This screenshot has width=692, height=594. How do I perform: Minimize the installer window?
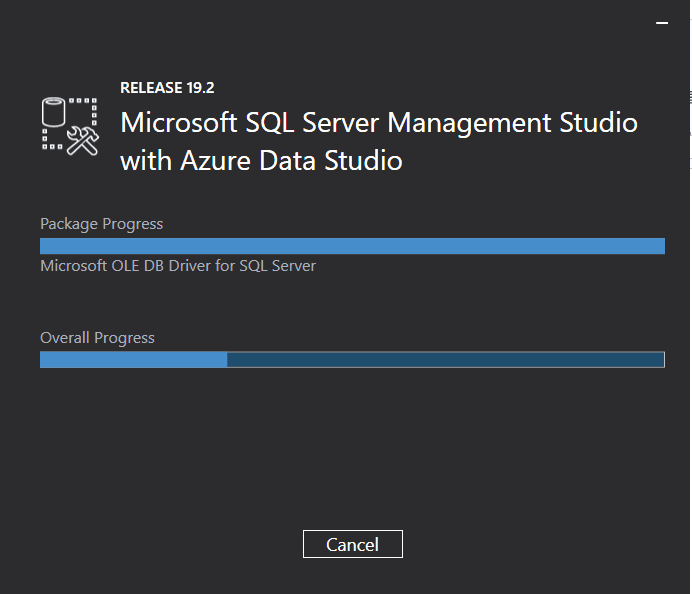coord(661,21)
